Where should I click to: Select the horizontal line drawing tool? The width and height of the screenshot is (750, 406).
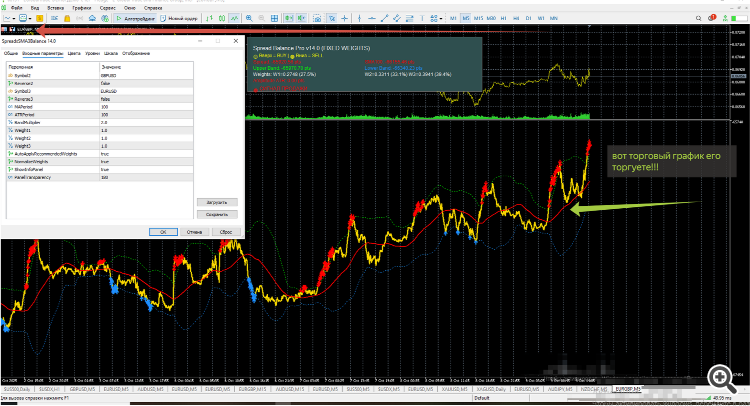coord(372,18)
